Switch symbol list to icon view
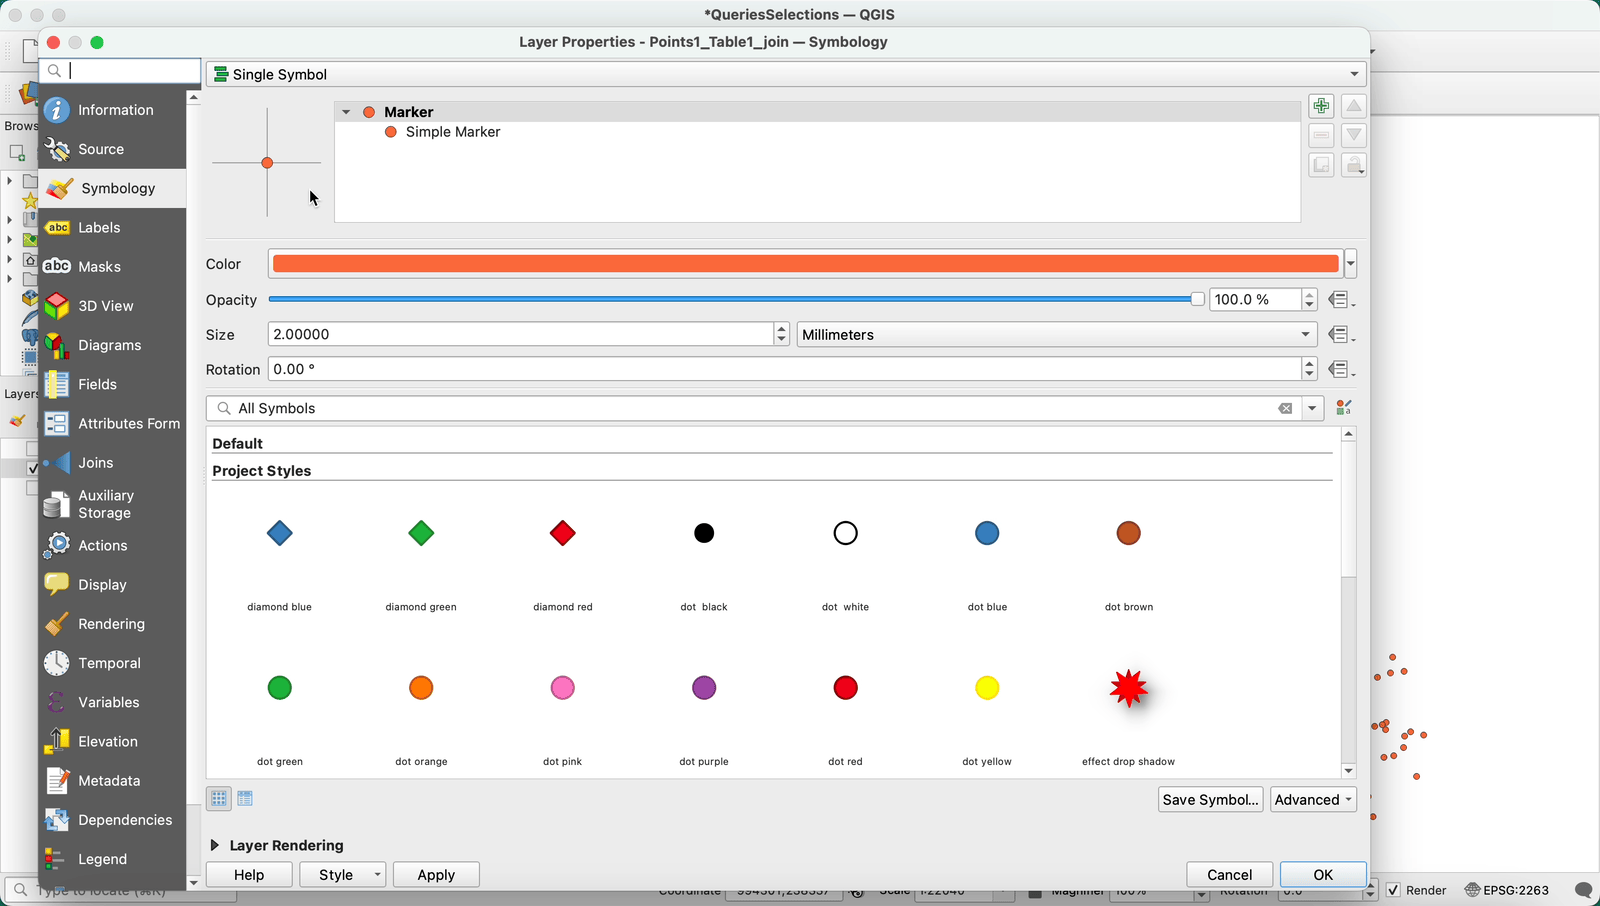 [x=219, y=798]
